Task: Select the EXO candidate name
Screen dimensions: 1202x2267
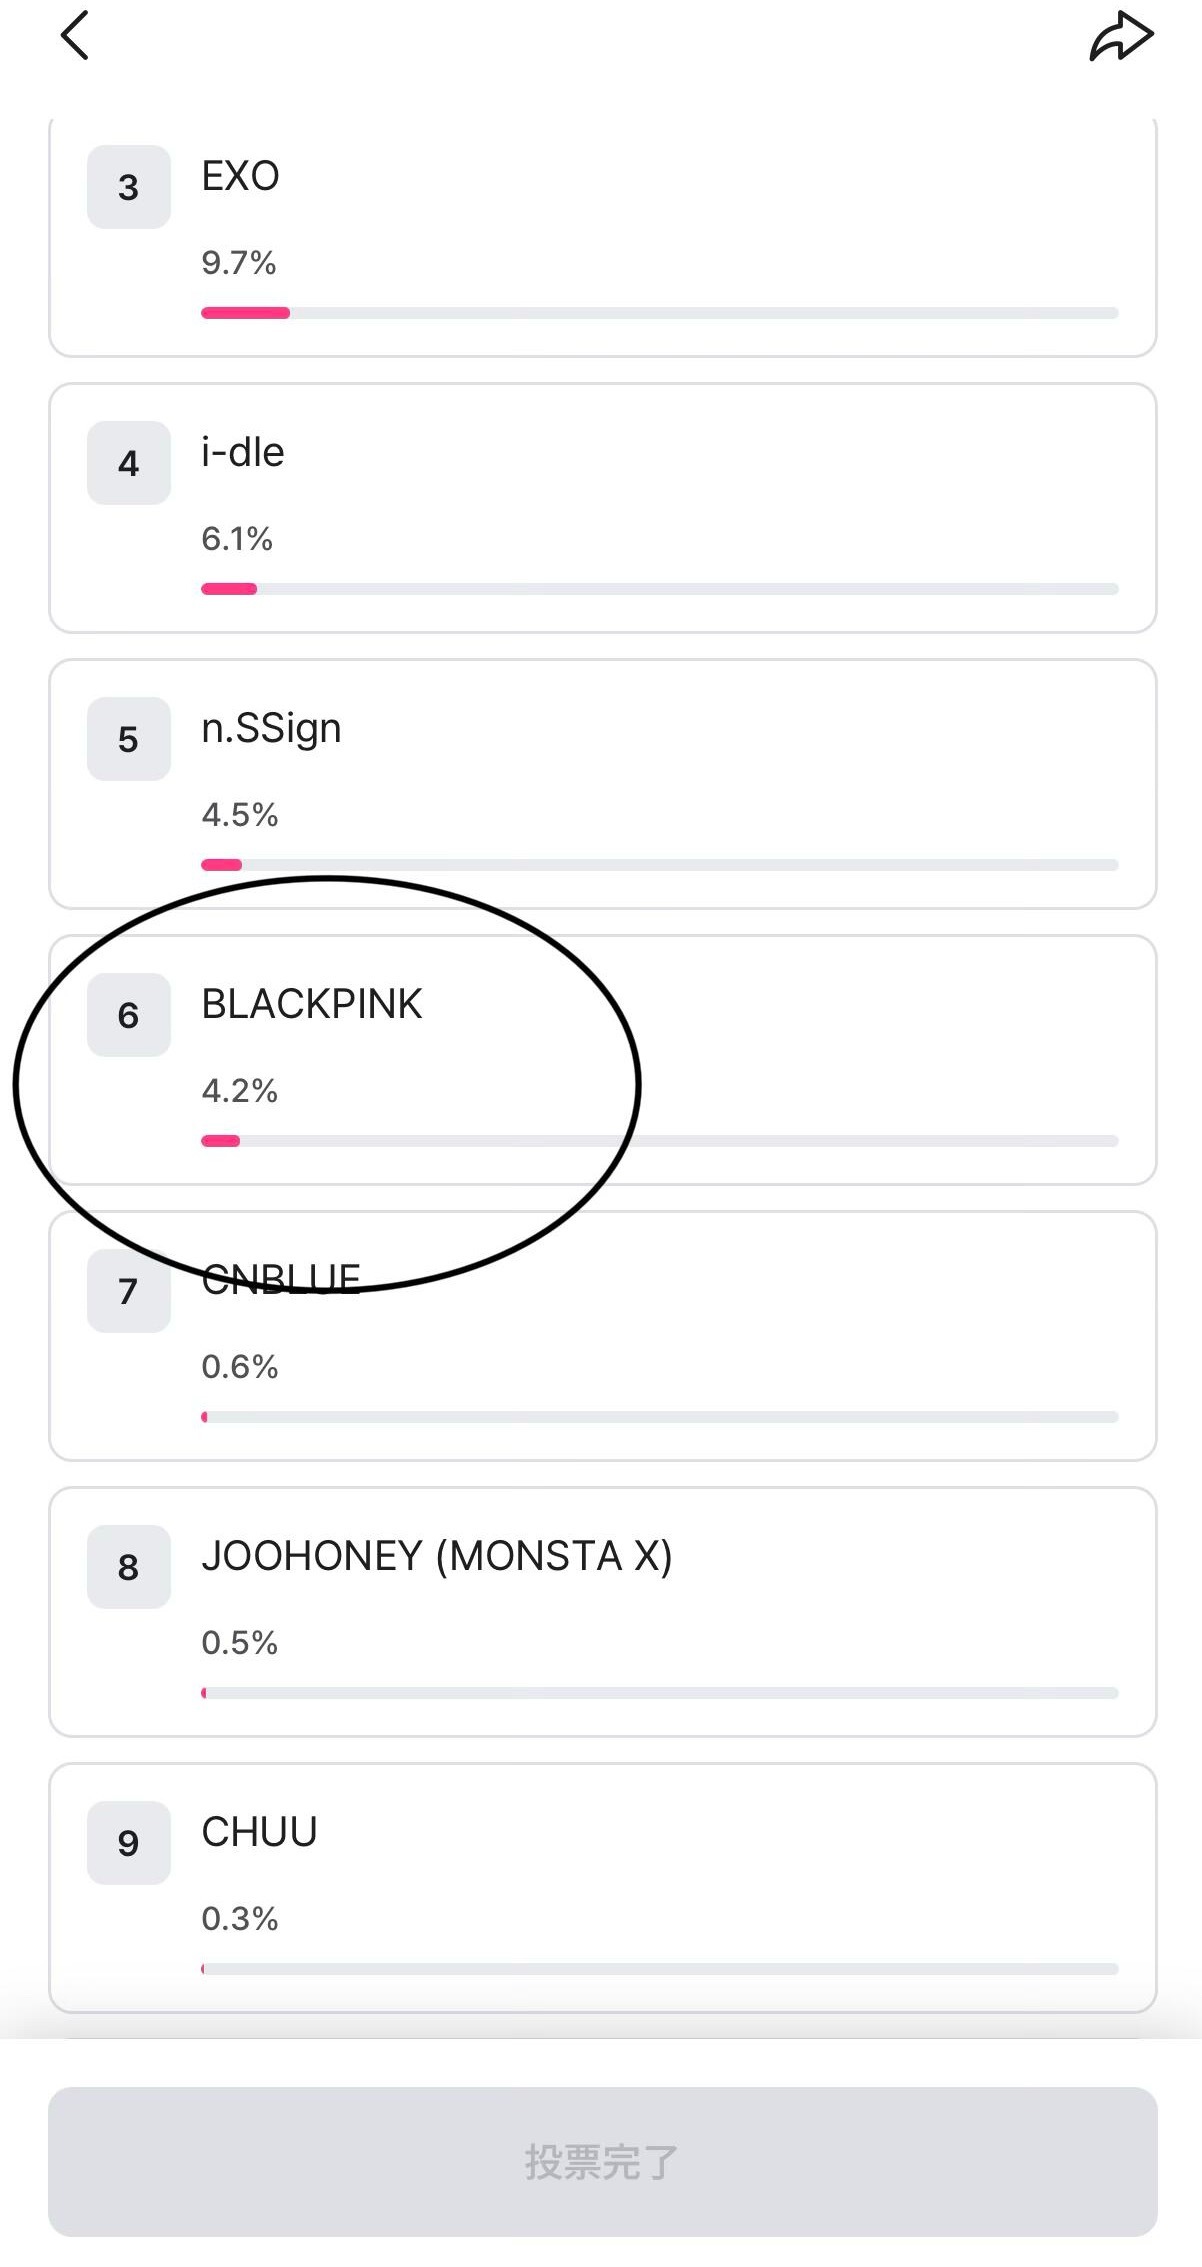Action: (x=240, y=177)
